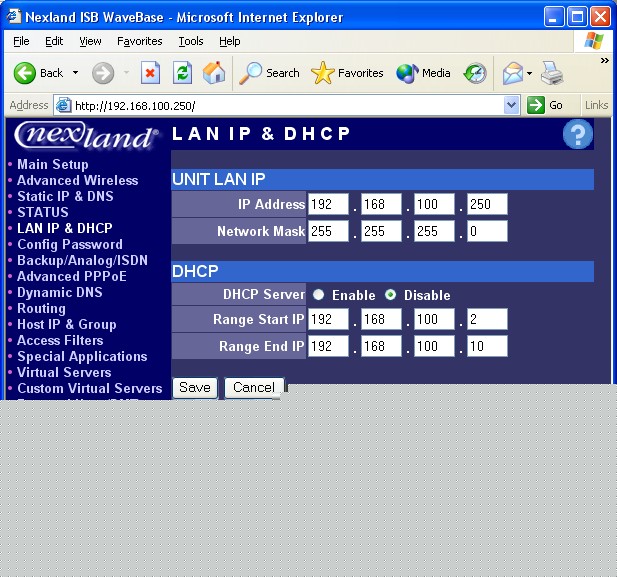
Task: Open the Media globe toolbar button
Action: [423, 73]
